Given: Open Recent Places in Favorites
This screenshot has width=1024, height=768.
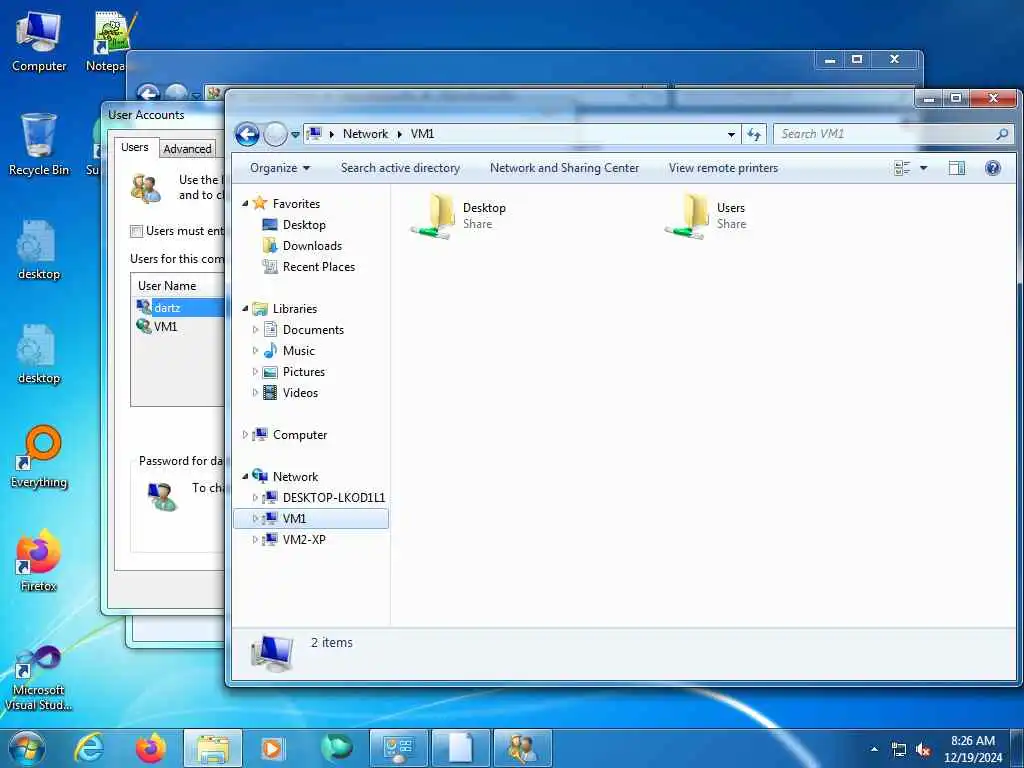Looking at the screenshot, I should [319, 266].
